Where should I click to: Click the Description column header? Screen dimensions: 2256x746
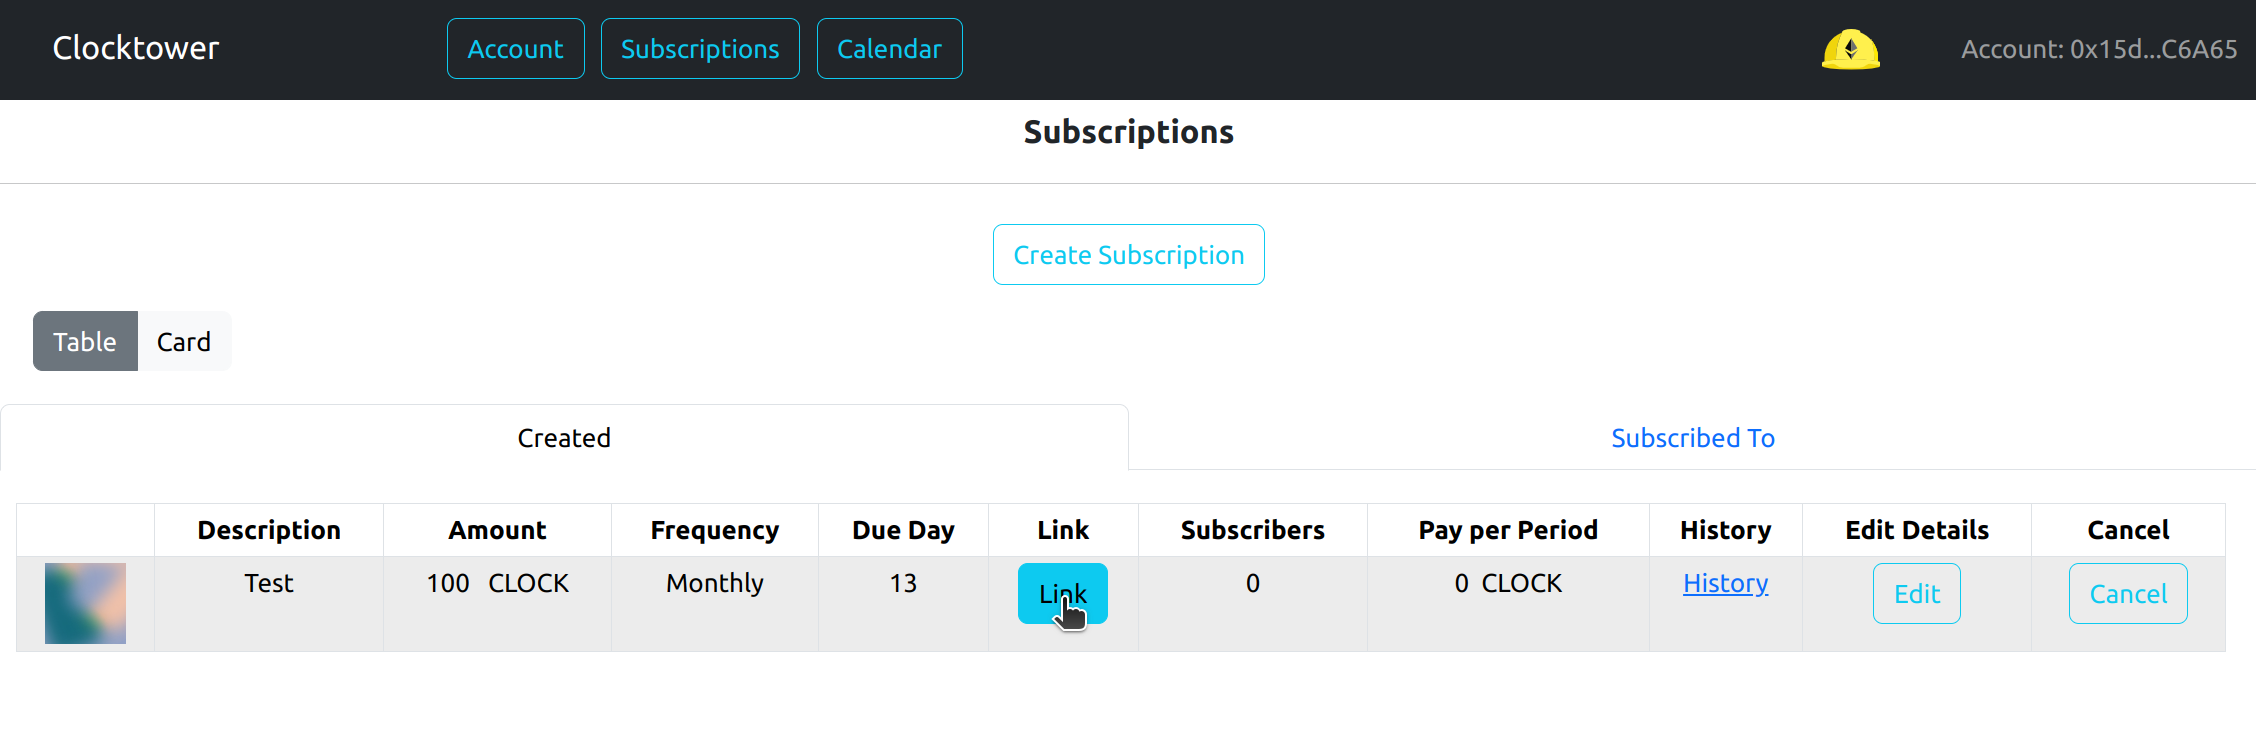[x=269, y=530]
